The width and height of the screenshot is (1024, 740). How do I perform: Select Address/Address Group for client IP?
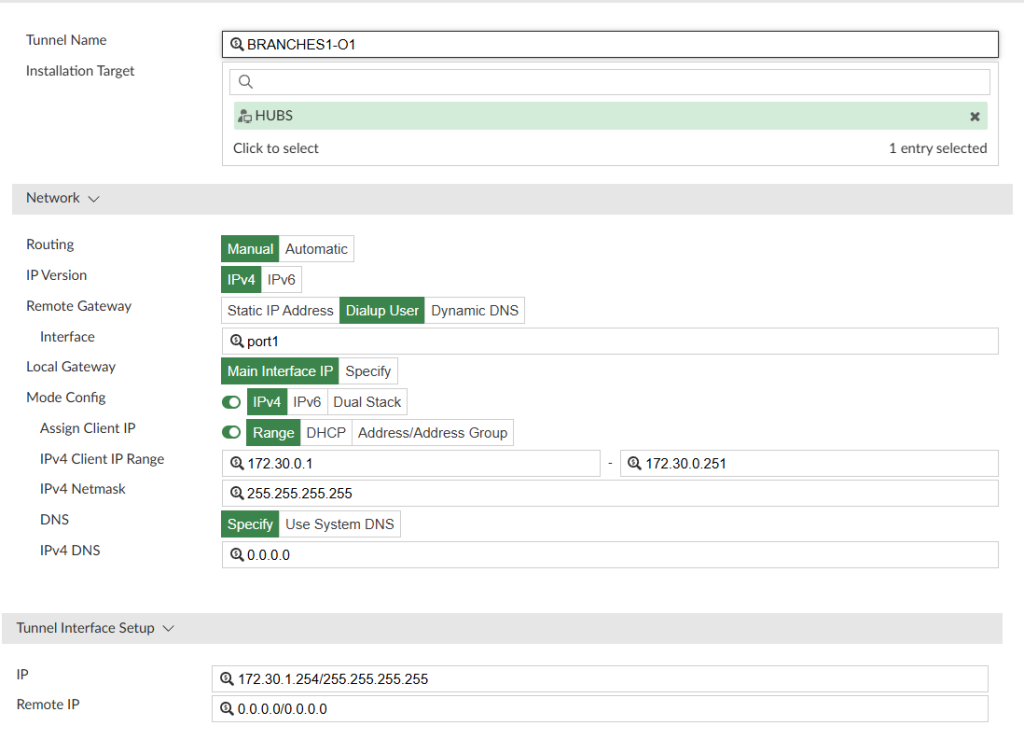[x=432, y=432]
